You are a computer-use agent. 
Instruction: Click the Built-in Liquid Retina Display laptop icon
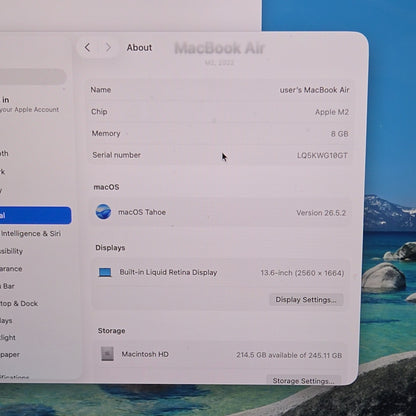tap(105, 272)
